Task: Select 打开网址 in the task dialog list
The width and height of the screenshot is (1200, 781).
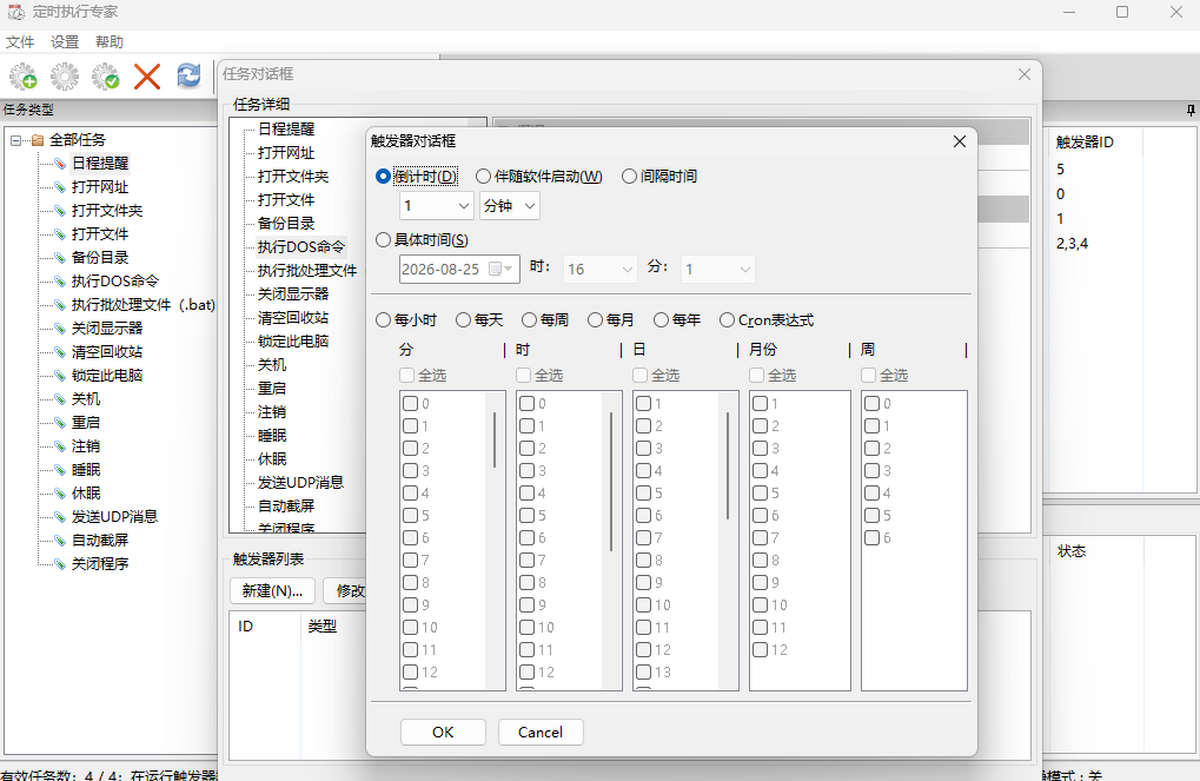Action: (286, 153)
